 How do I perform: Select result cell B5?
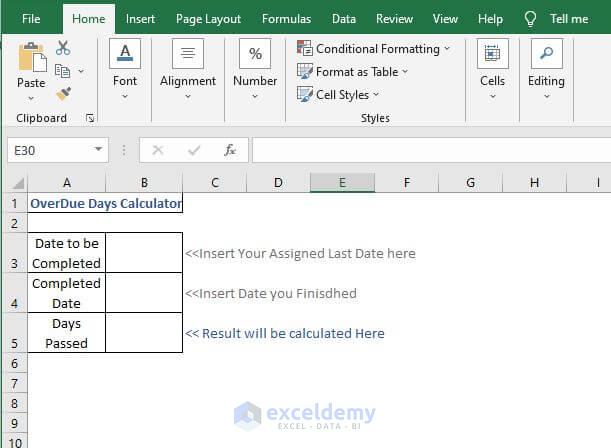144,333
